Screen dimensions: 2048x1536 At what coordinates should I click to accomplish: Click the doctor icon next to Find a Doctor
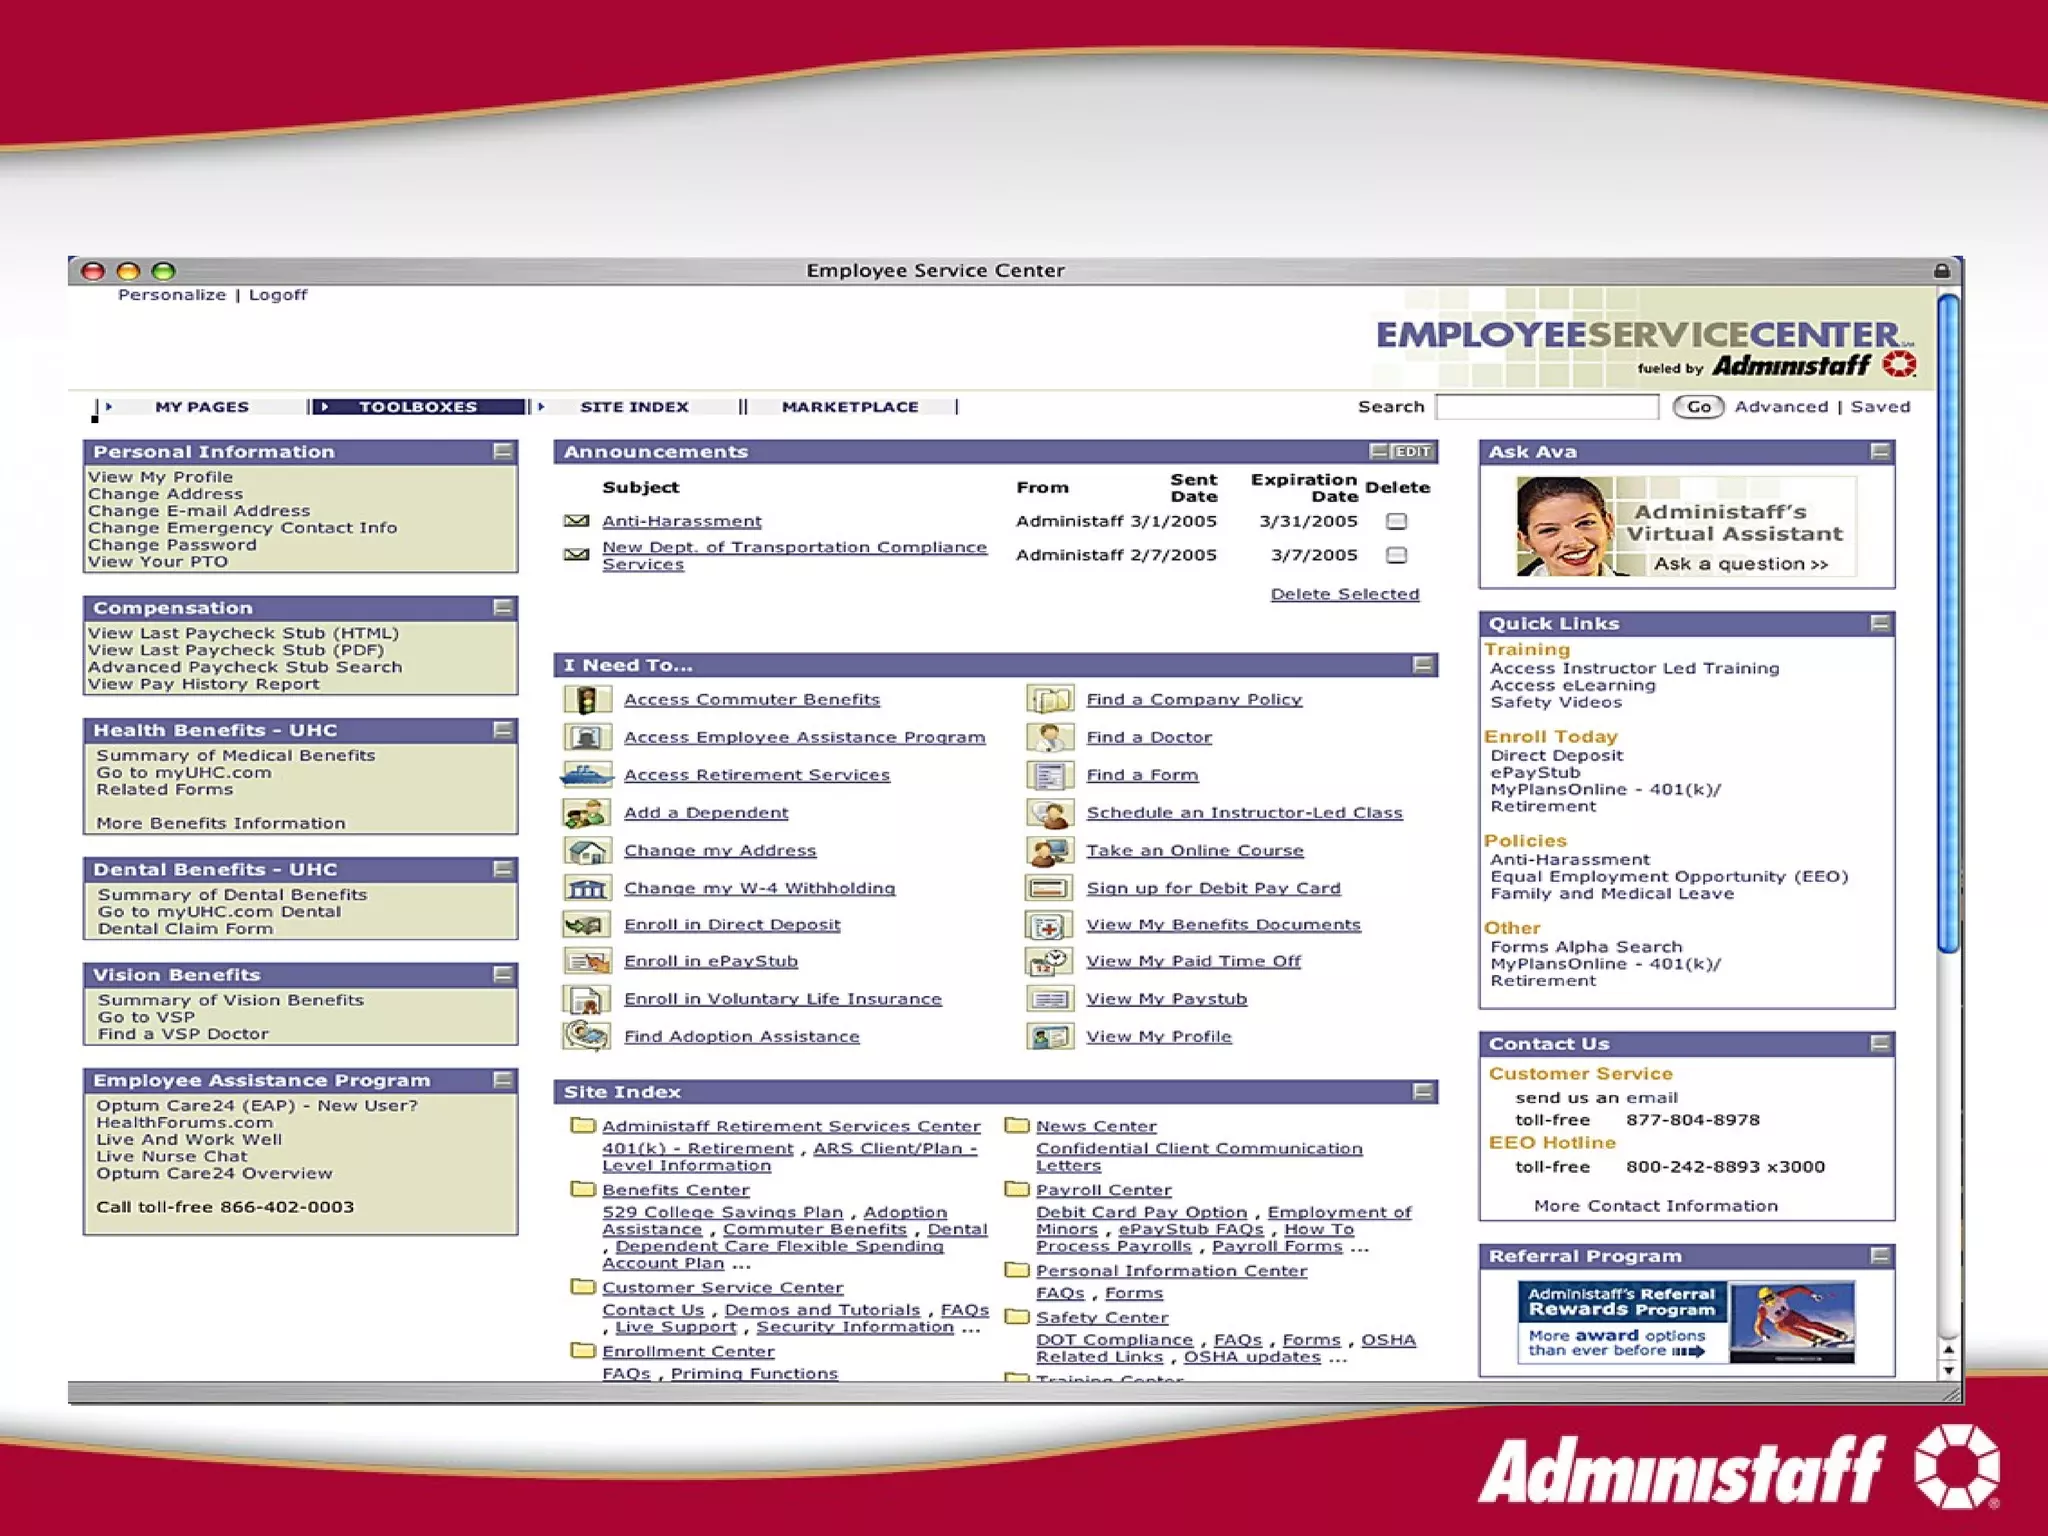[x=1050, y=738]
